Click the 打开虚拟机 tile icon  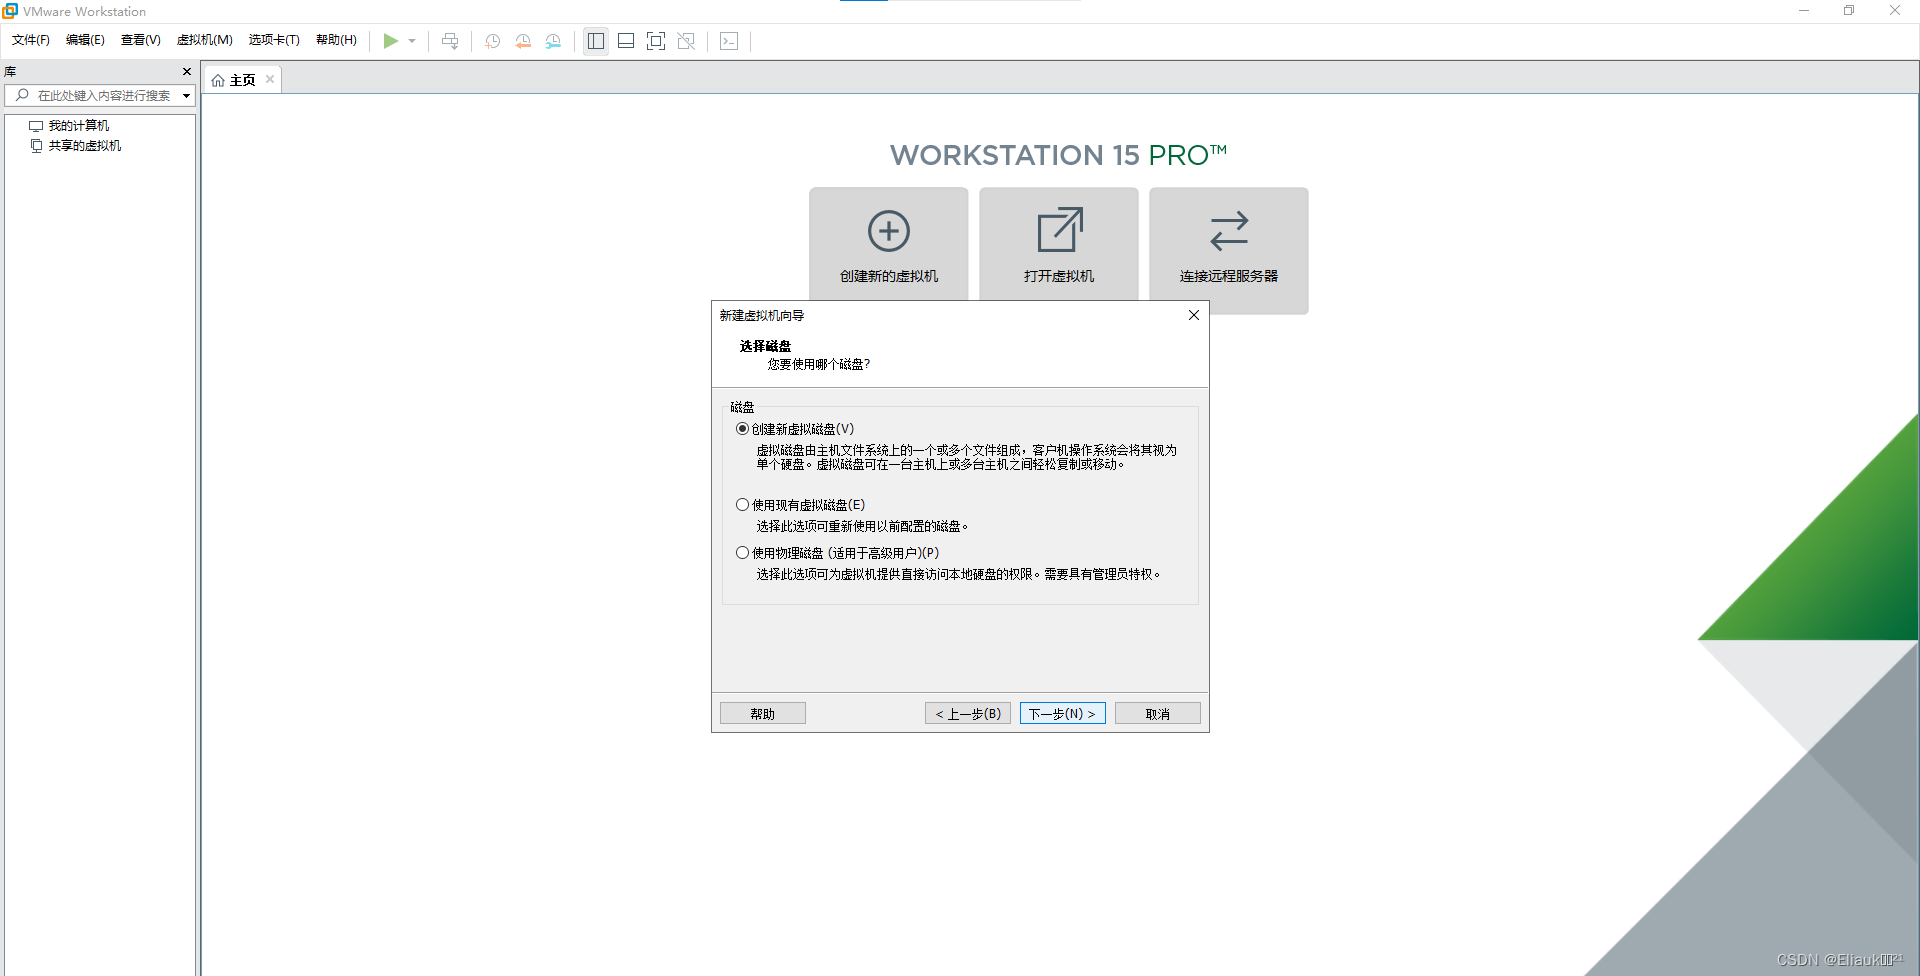pos(1059,230)
